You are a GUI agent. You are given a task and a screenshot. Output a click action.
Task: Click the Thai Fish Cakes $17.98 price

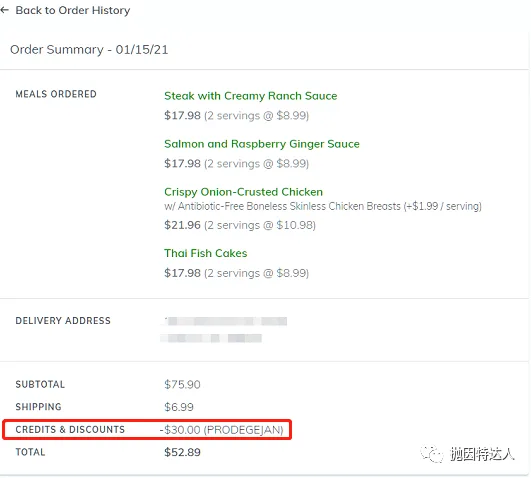[182, 273]
